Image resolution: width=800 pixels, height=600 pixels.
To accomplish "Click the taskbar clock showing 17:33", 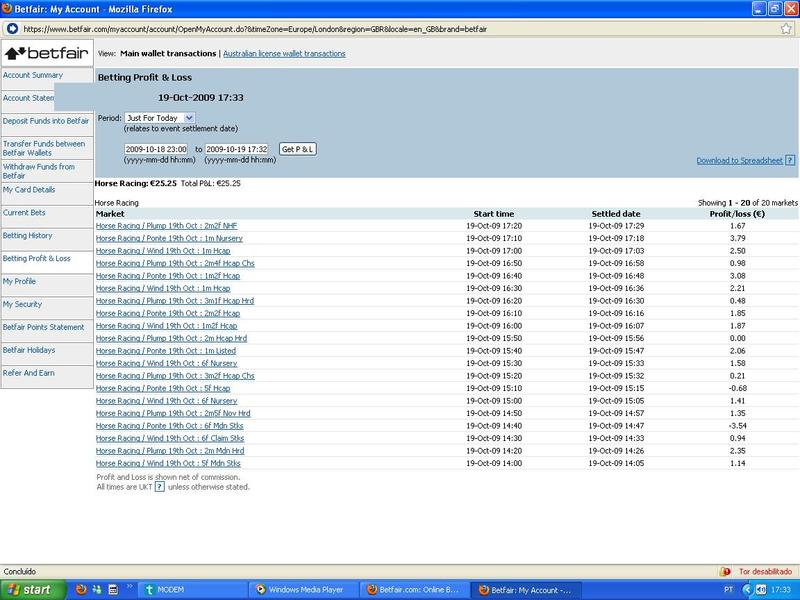I will coord(781,590).
